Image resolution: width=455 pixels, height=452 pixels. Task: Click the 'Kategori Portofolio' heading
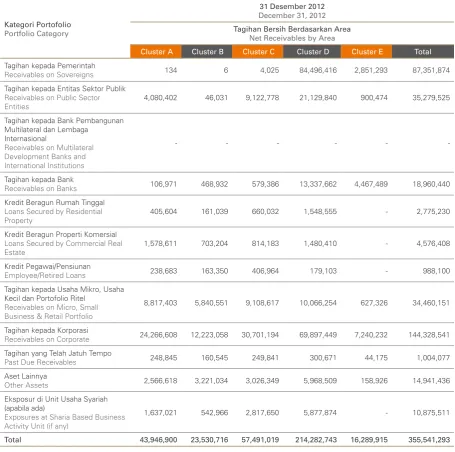coord(38,24)
